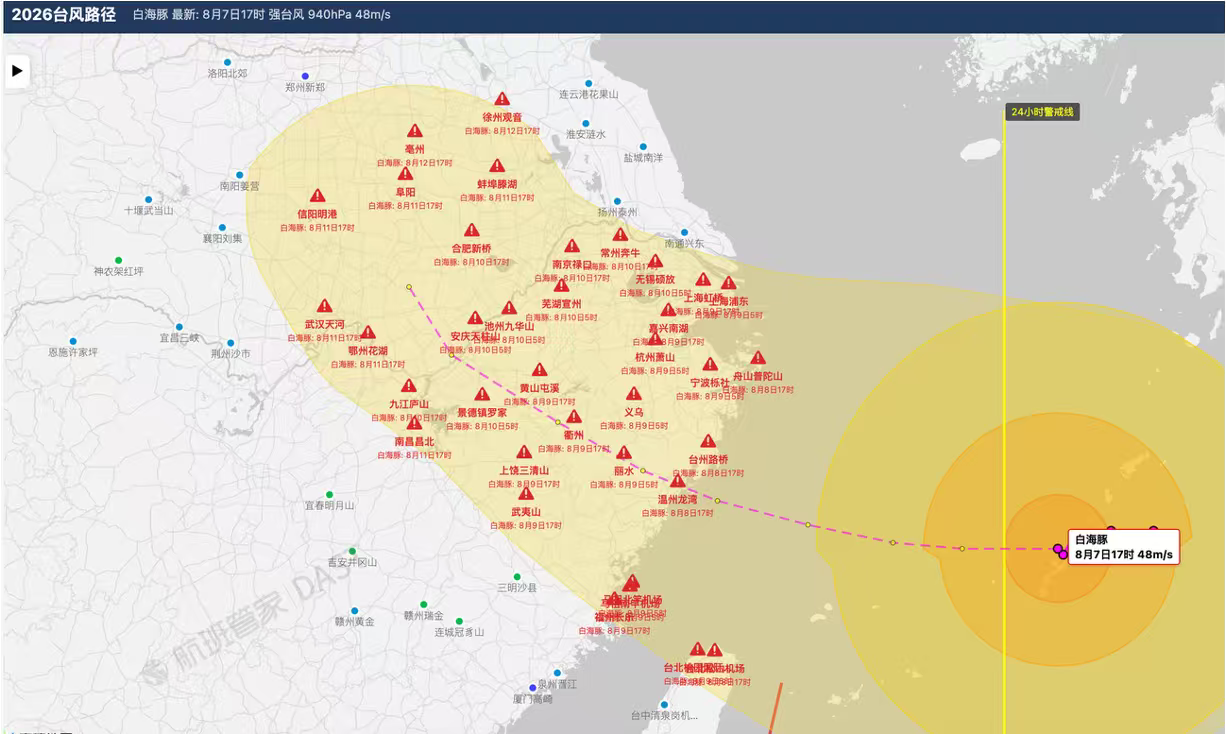1226x734 pixels.
Task: Select 信阳明港 alert icon
Action: pyautogui.click(x=317, y=196)
